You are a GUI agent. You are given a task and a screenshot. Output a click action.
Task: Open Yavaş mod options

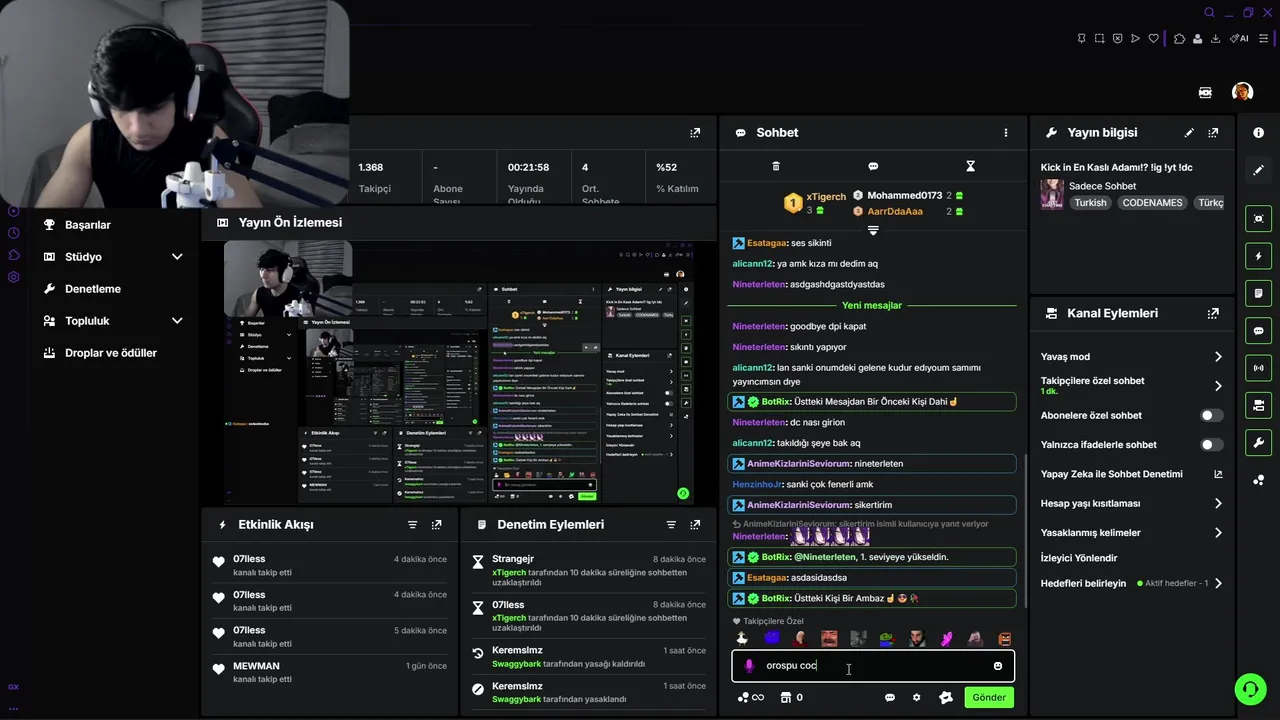pyautogui.click(x=1132, y=357)
